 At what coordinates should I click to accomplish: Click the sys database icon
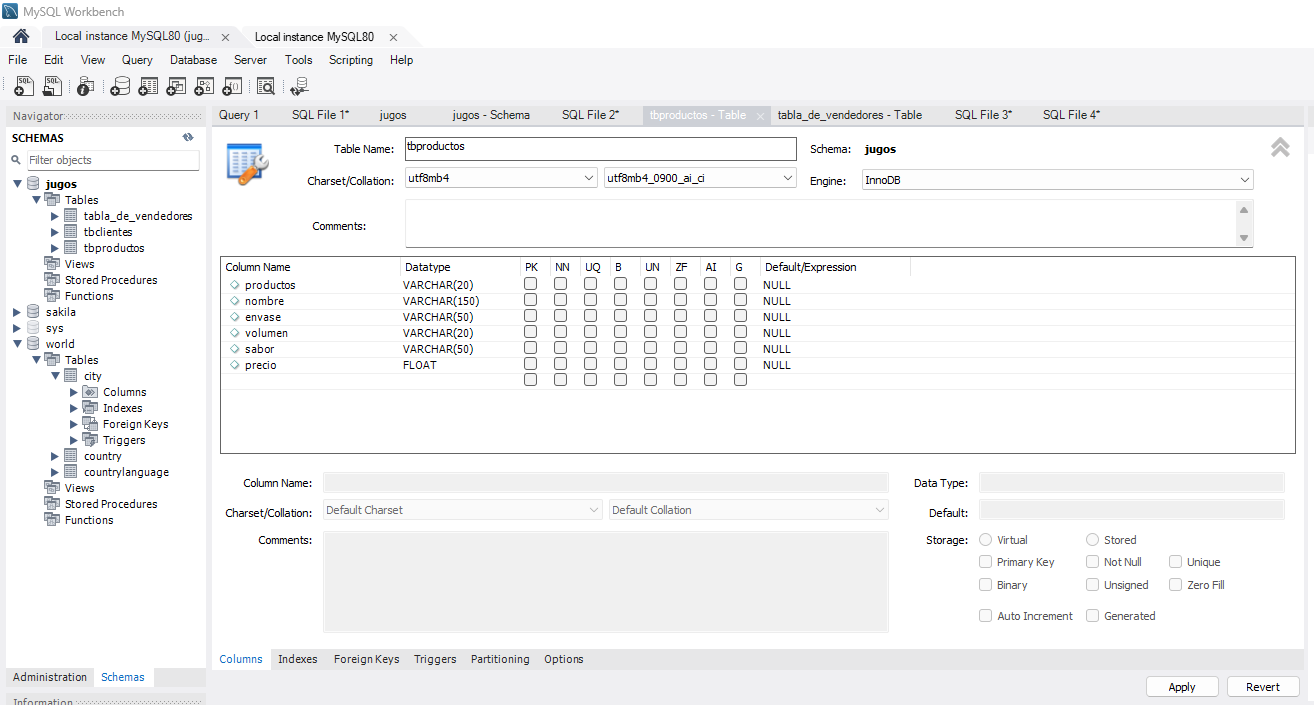[x=34, y=328]
